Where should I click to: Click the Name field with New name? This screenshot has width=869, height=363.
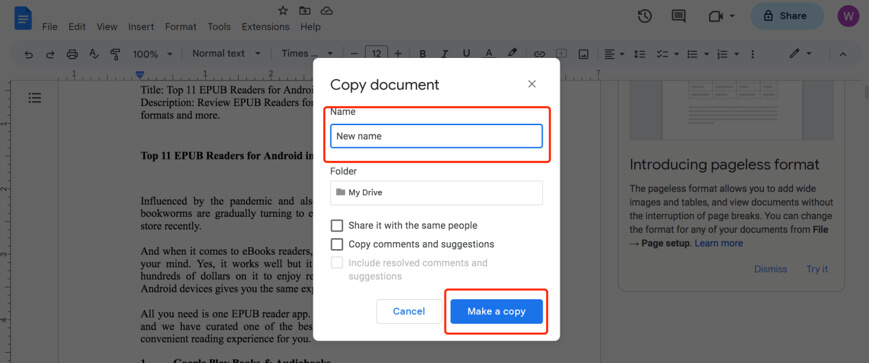pyautogui.click(x=436, y=136)
